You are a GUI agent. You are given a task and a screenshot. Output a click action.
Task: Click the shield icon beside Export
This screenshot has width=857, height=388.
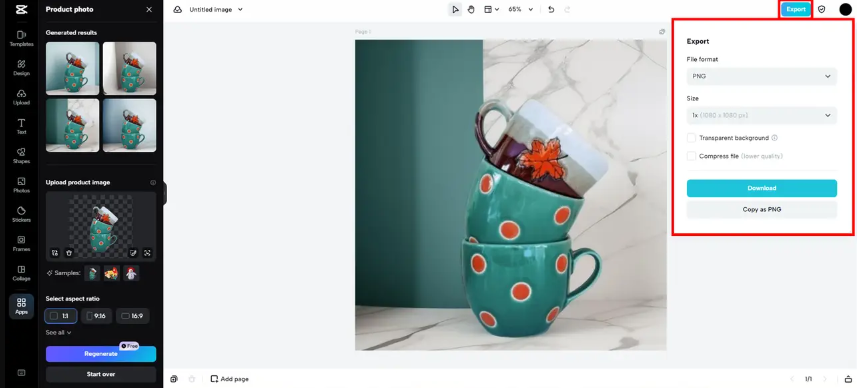coord(821,9)
